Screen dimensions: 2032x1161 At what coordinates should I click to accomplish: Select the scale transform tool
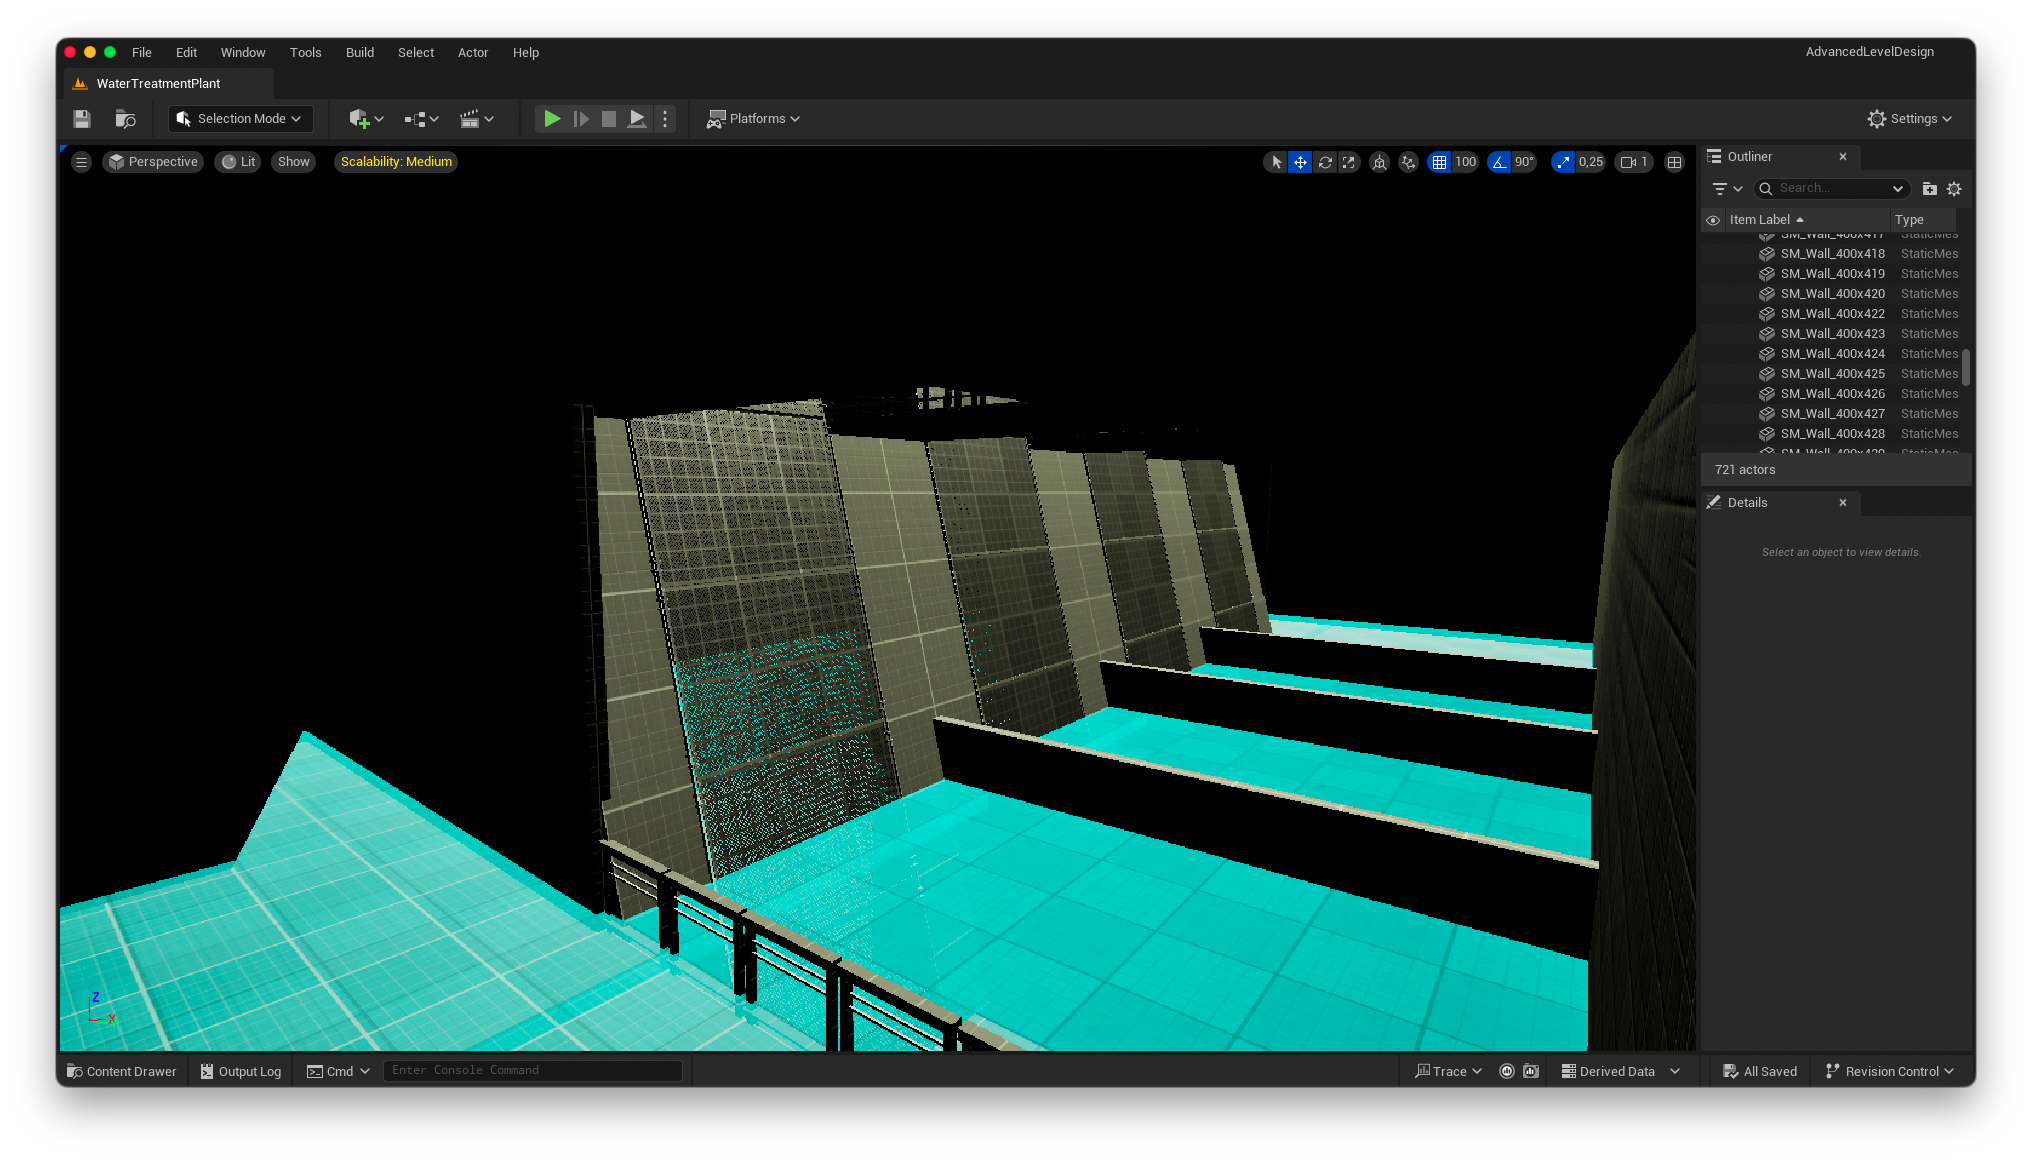click(x=1349, y=162)
